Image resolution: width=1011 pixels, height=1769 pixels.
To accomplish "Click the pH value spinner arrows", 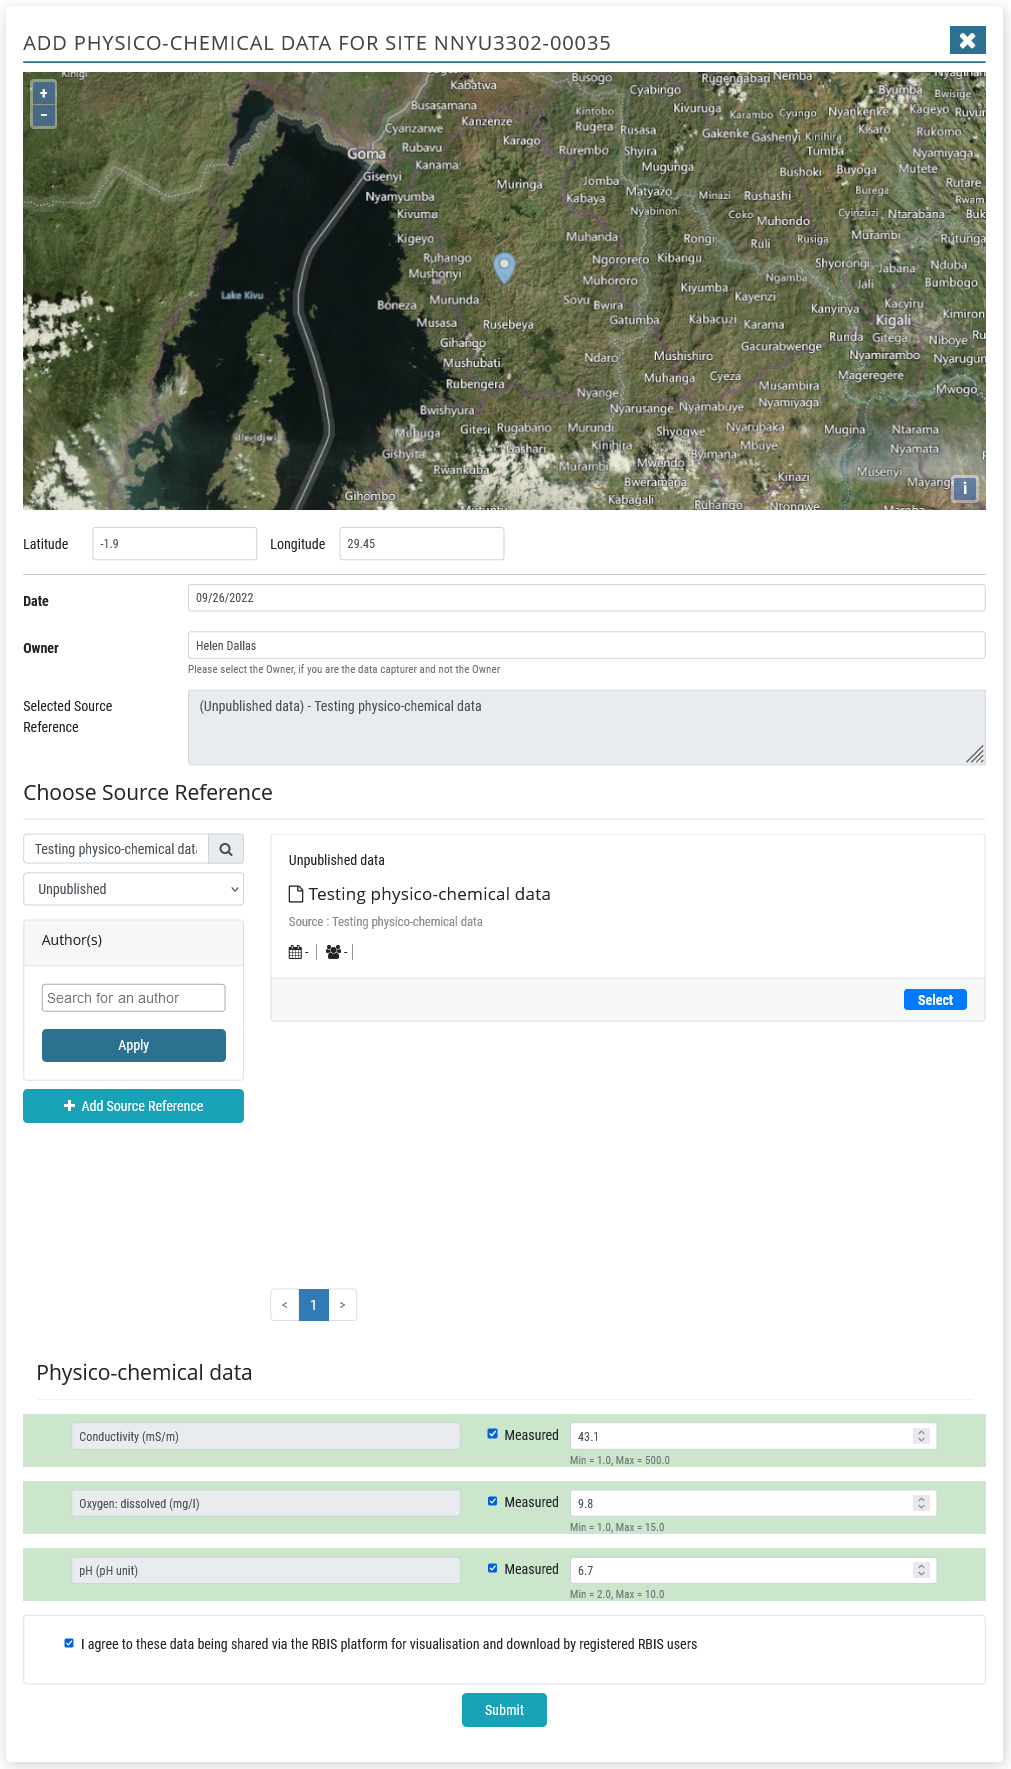I will pyautogui.click(x=921, y=1570).
